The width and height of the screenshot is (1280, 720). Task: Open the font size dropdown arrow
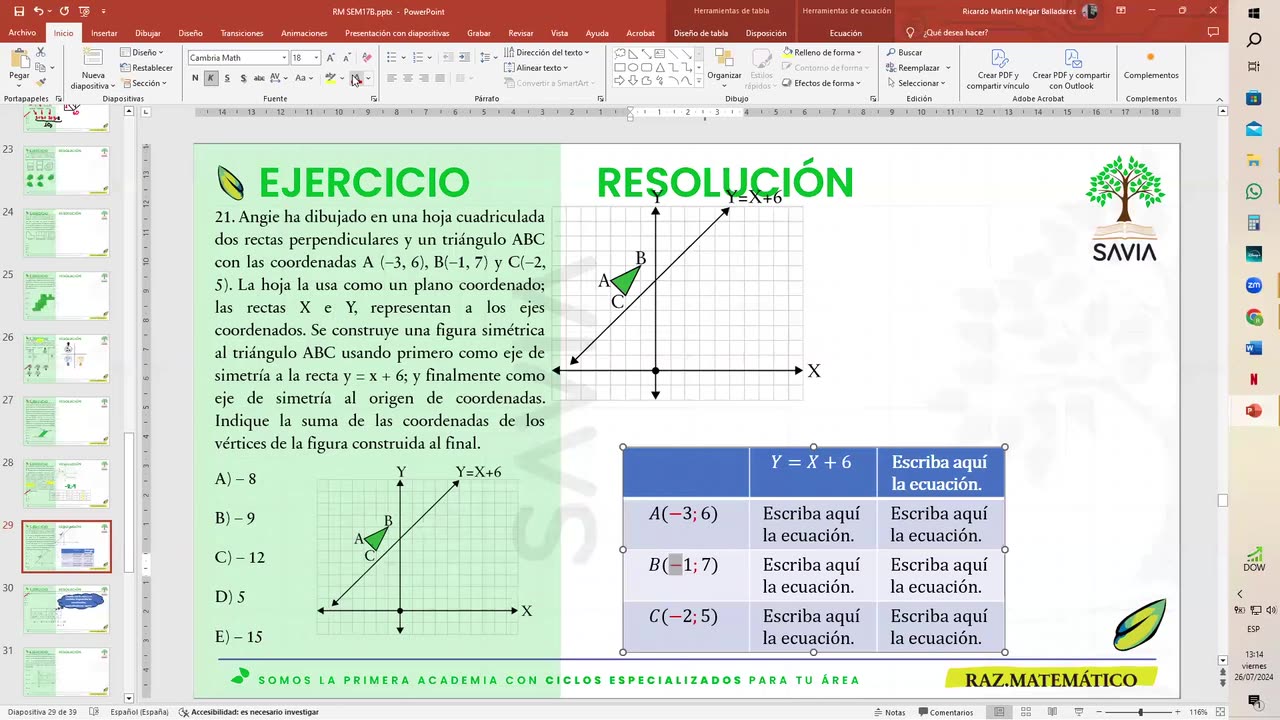point(317,58)
